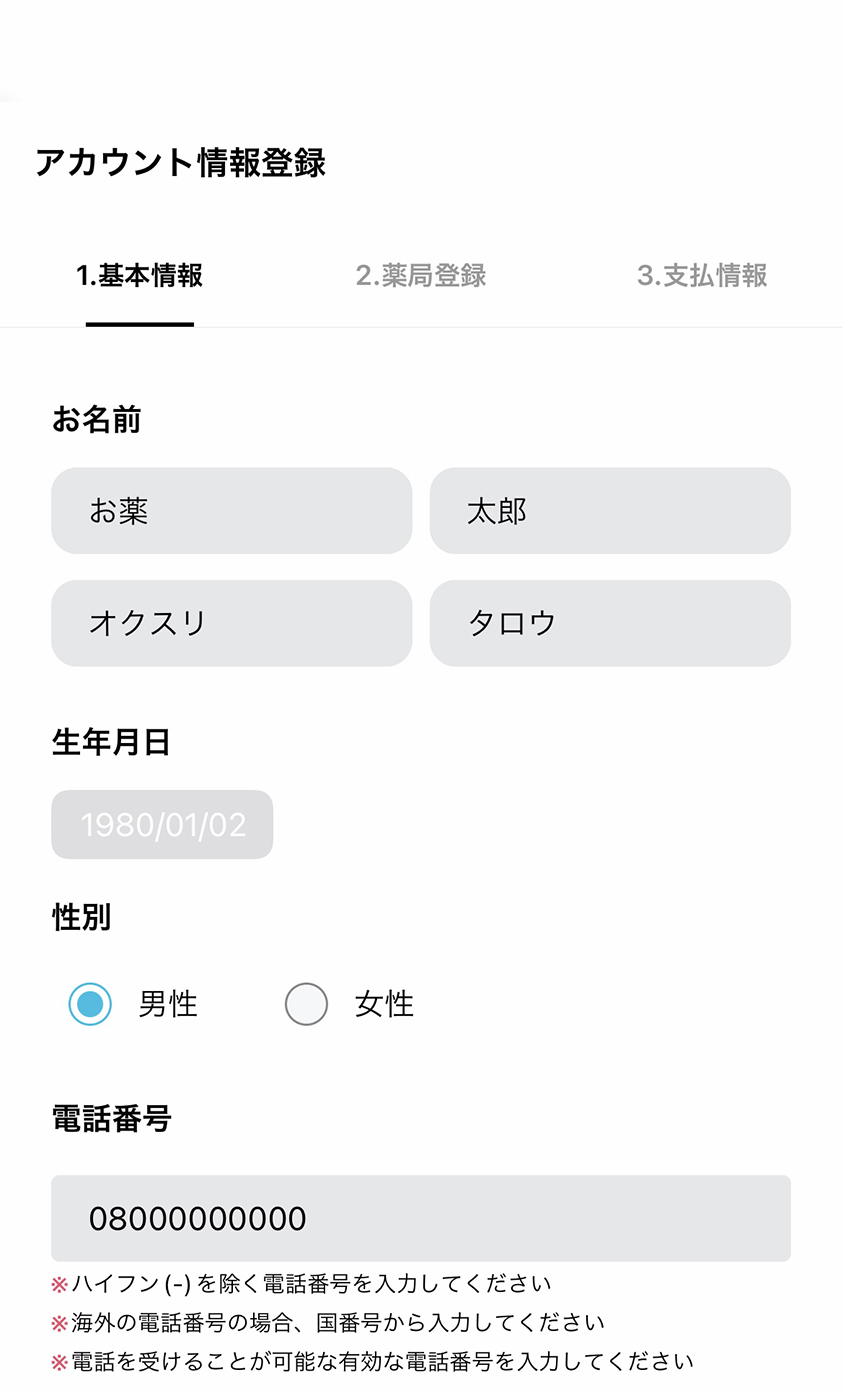
Task: Click the 電話番号 section label
Action: (111, 1118)
